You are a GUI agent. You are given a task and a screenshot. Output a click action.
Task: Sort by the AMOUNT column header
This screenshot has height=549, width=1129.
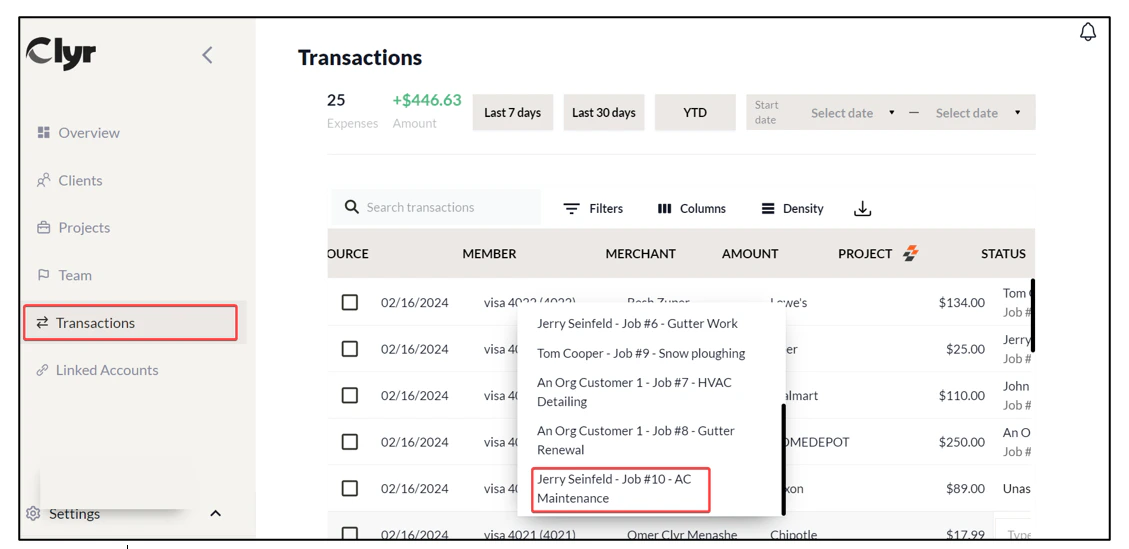[750, 254]
